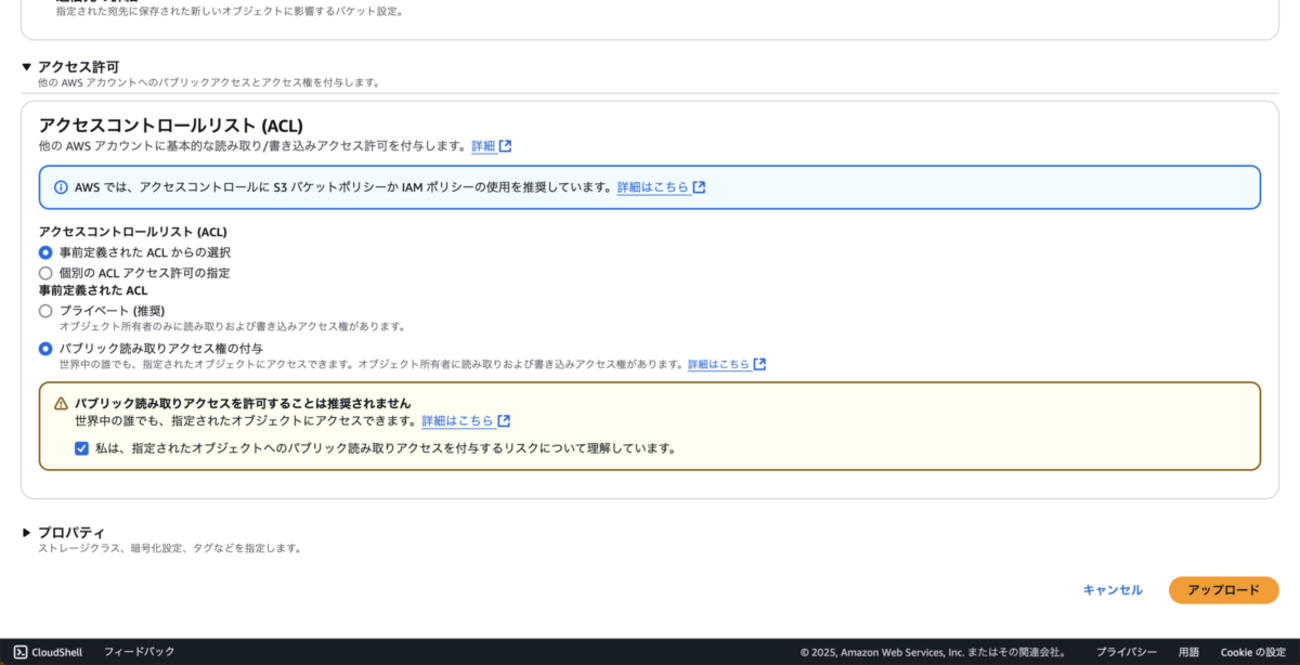Open 詳細 link under ACL heading
The width and height of the screenshot is (1300, 665).
pyautogui.click(x=483, y=146)
